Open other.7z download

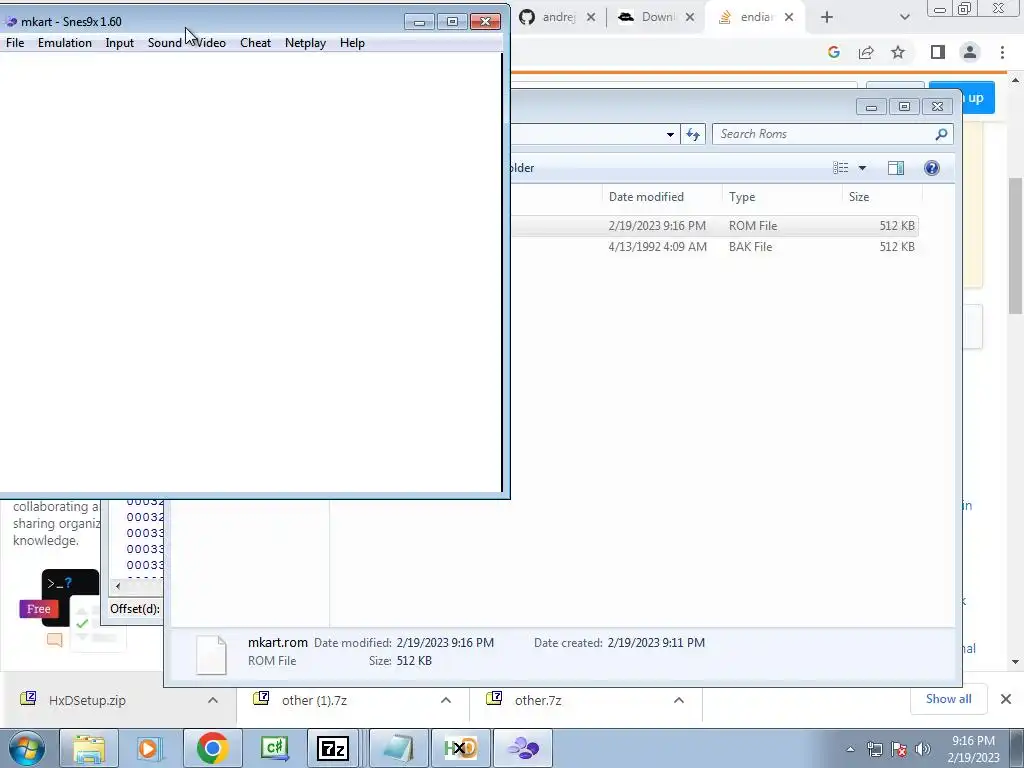click(x=537, y=700)
